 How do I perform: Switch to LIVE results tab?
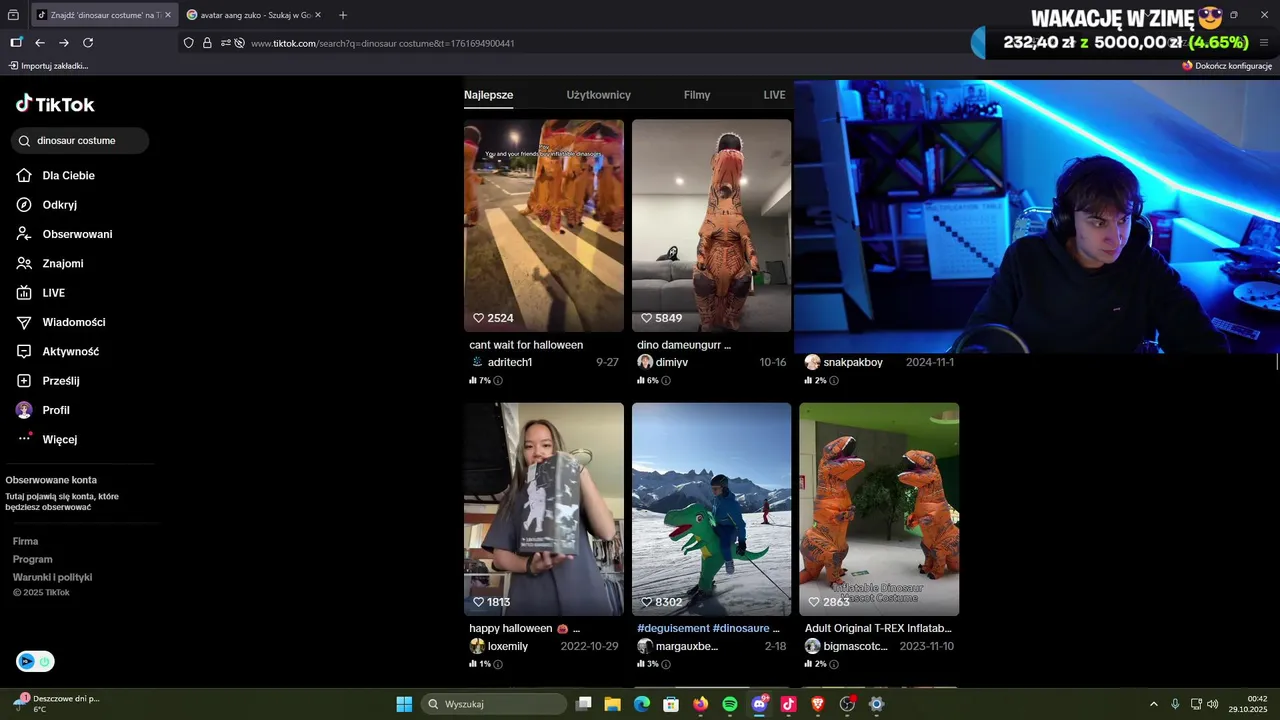pyautogui.click(x=775, y=95)
